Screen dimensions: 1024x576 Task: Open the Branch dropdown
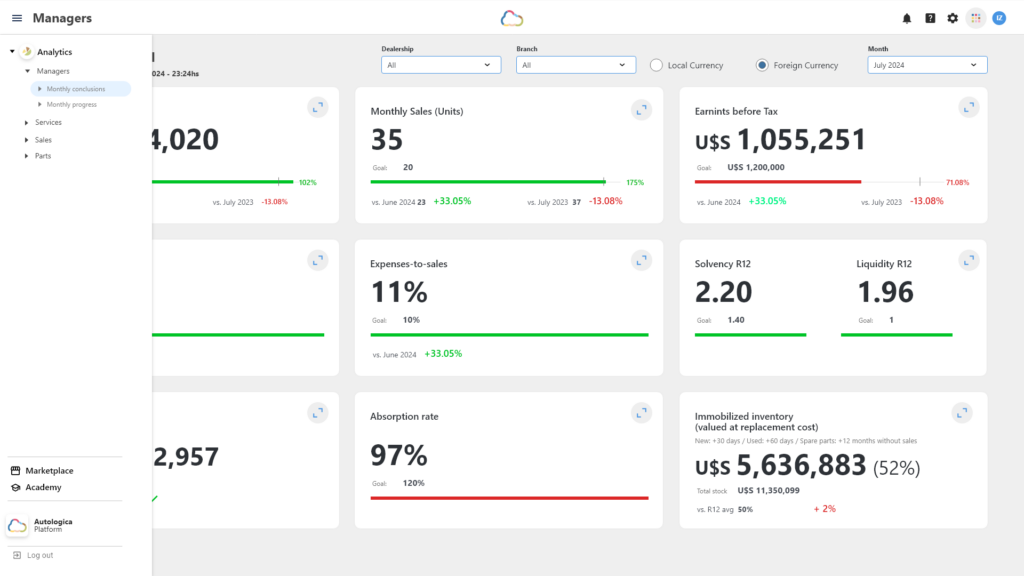[x=576, y=65]
